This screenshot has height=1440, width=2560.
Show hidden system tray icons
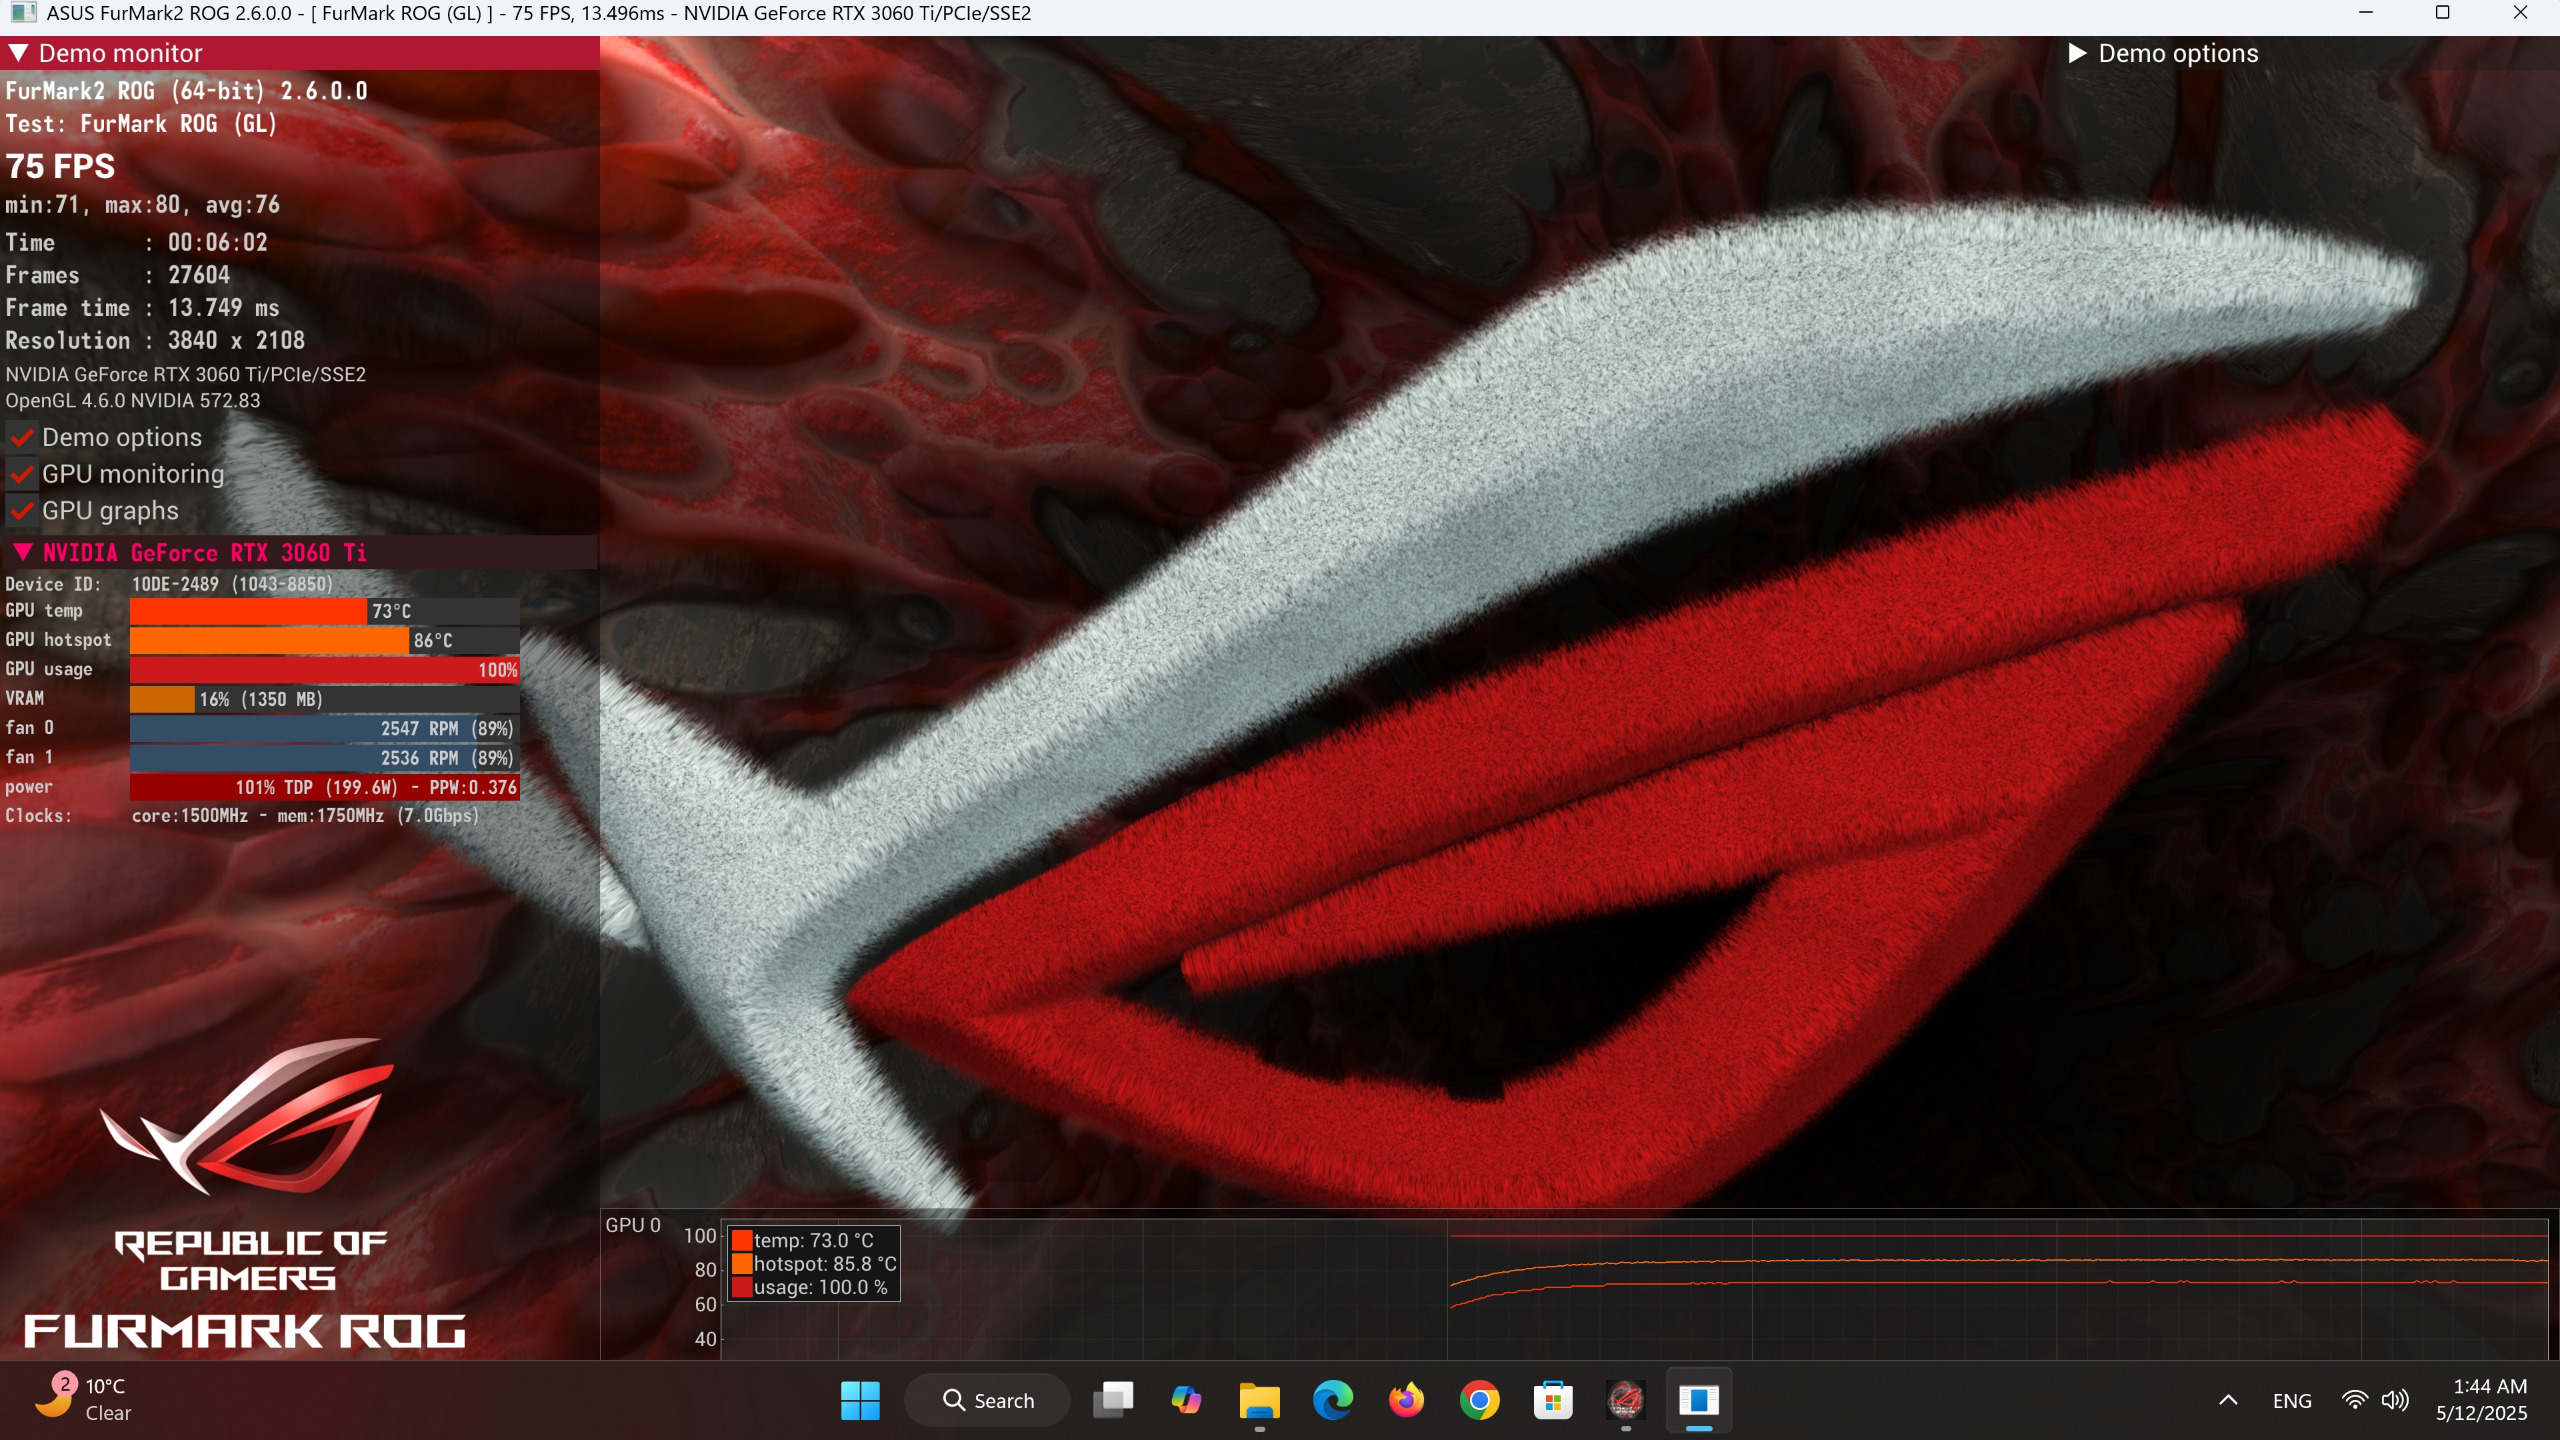(2228, 1400)
